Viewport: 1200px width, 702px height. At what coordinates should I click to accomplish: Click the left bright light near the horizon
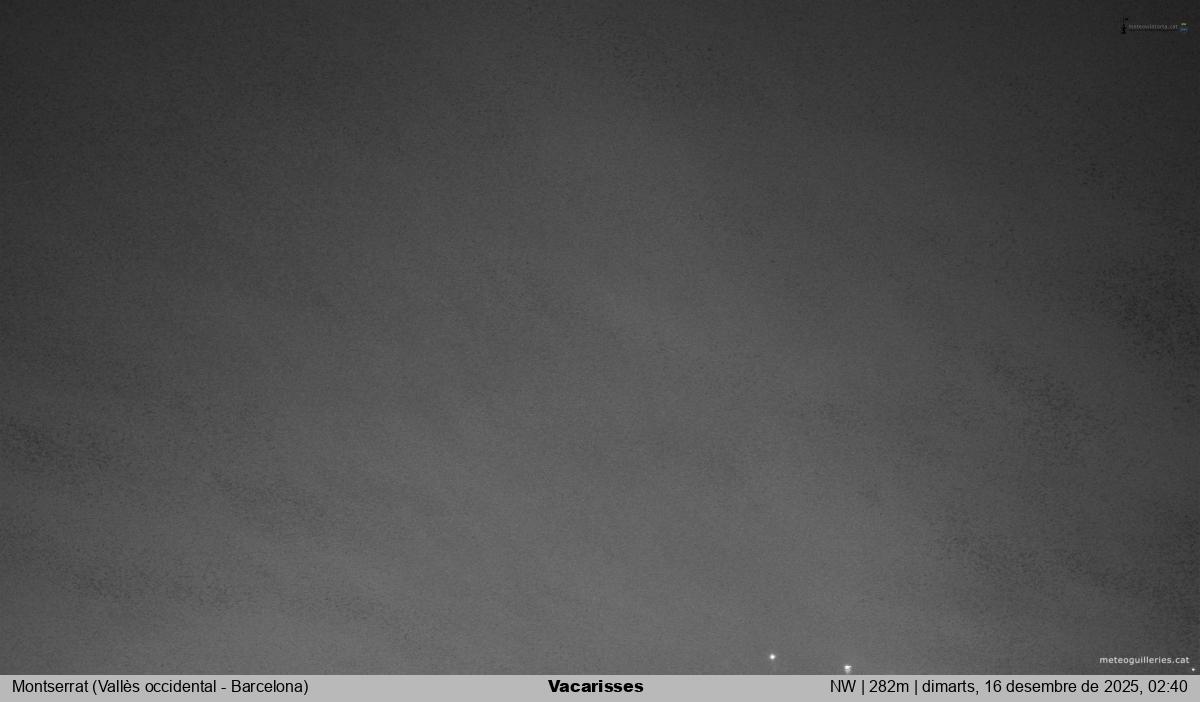[772, 657]
